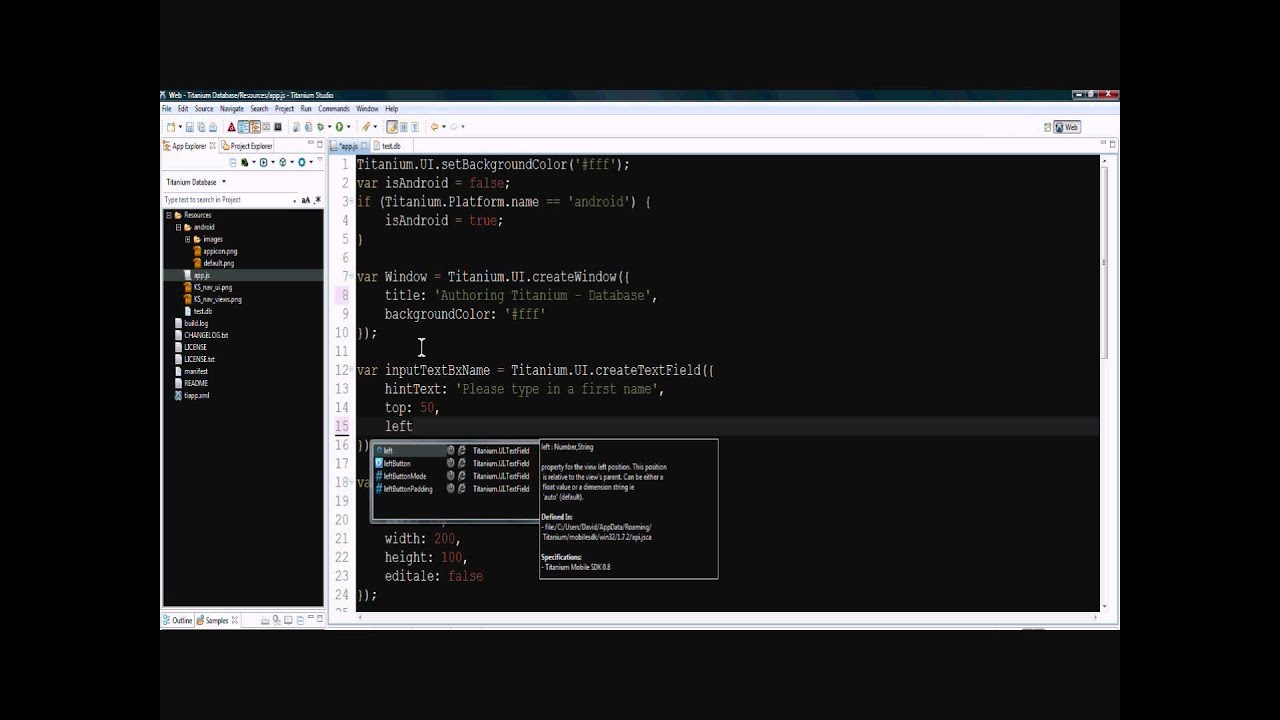Click the blue settings icon in App Explorer toolbar
Viewport: 1280px width, 720px height.
[302, 162]
